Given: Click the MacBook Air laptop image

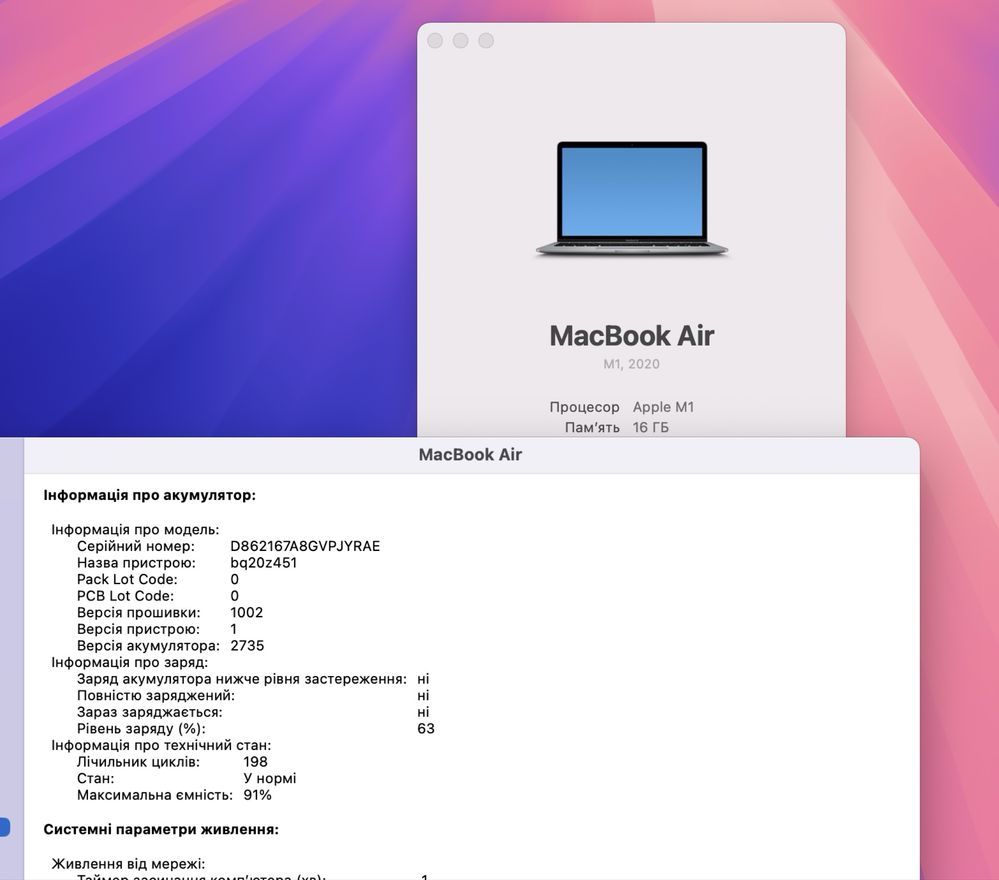Looking at the screenshot, I should point(631,199).
